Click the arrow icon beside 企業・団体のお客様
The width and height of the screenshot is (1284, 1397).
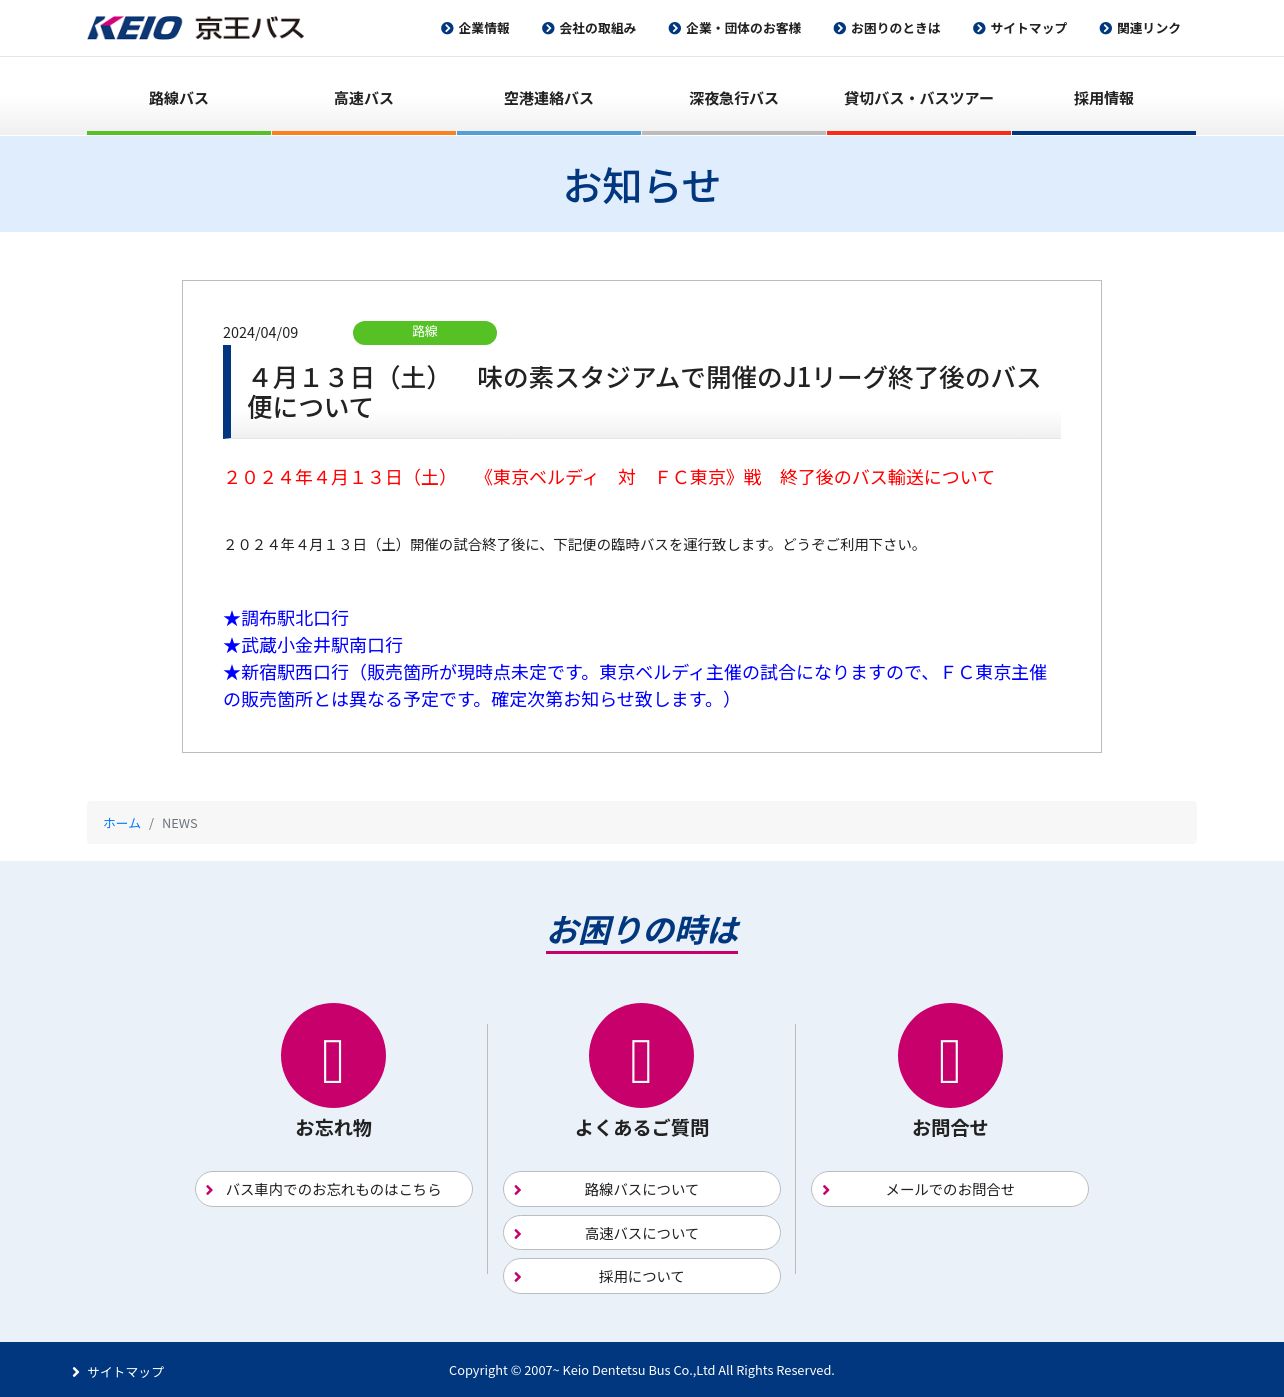[675, 28]
